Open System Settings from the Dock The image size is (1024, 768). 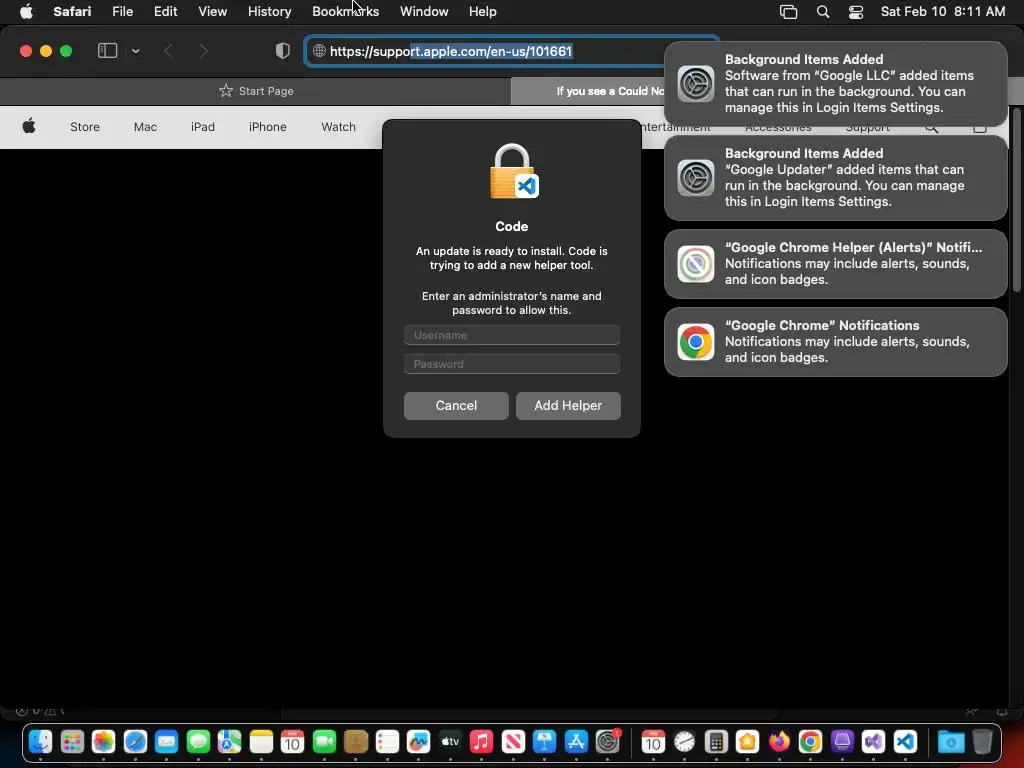tap(607, 742)
